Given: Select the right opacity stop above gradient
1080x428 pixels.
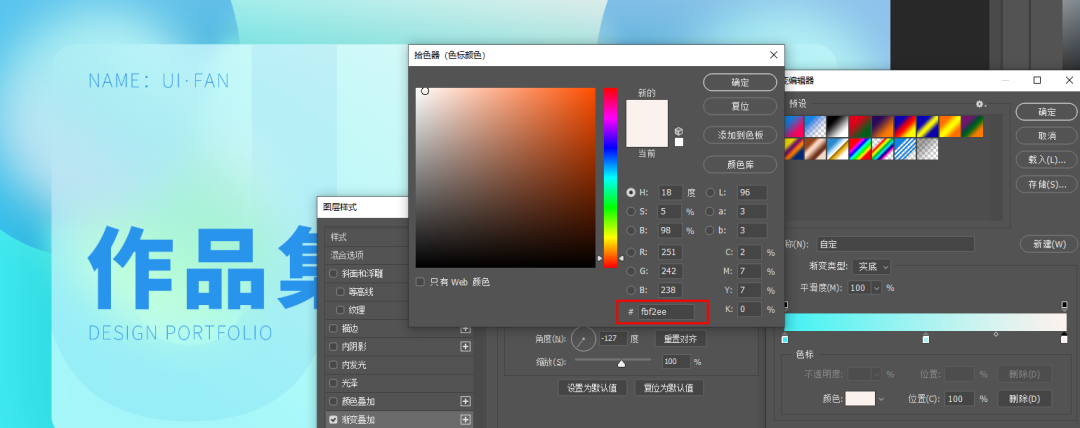Looking at the screenshot, I should click(1064, 305).
